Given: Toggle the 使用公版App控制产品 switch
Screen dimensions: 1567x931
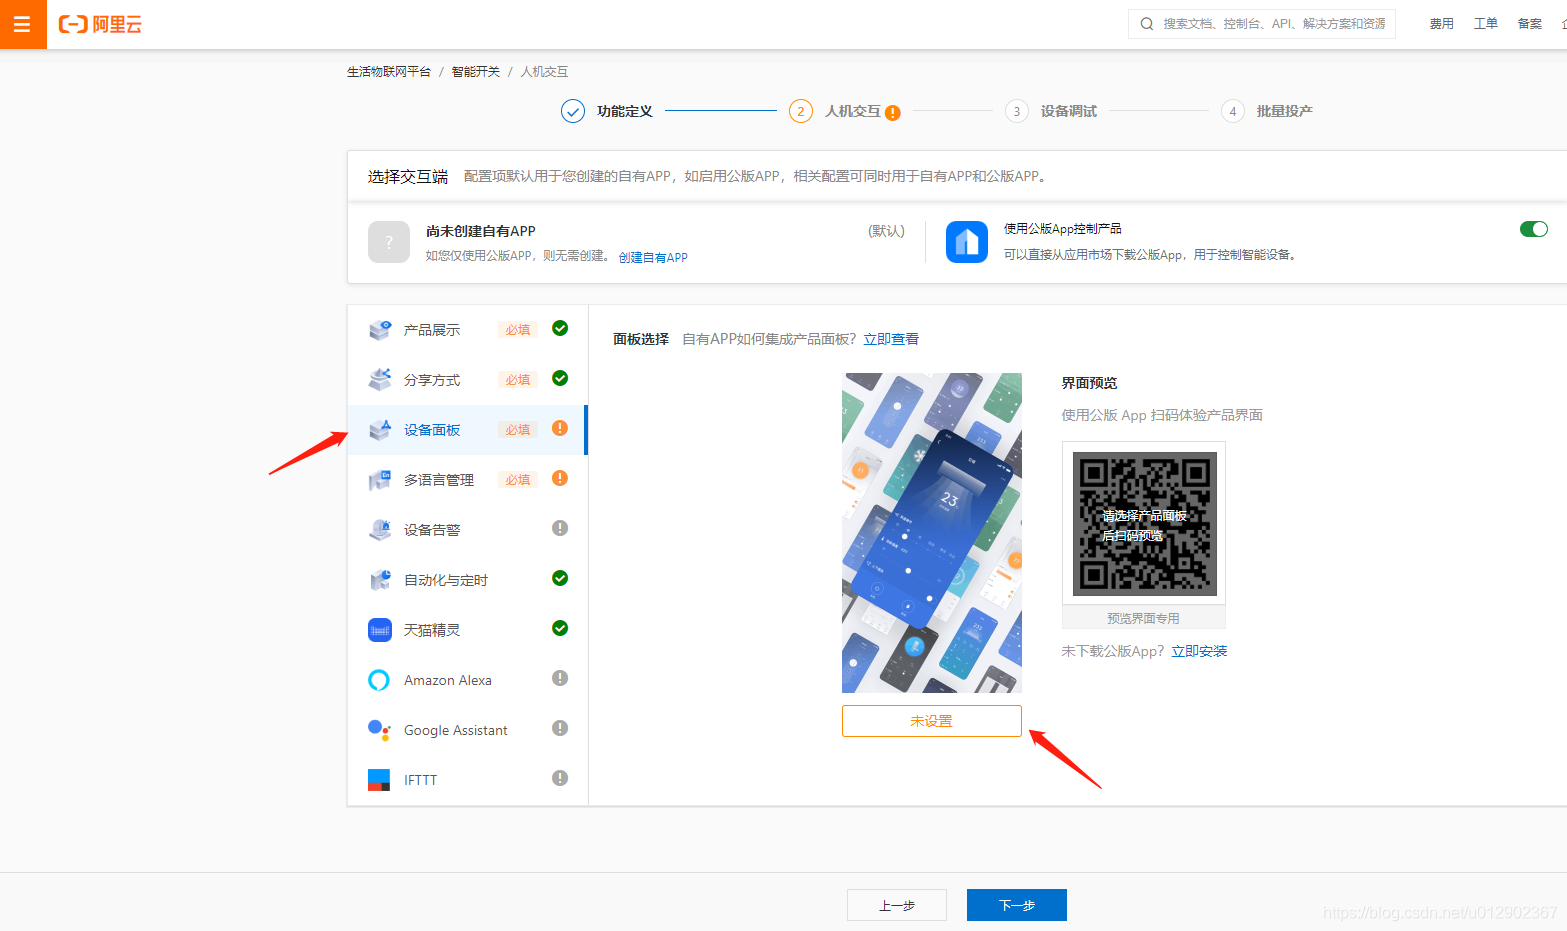Looking at the screenshot, I should click(x=1534, y=229).
